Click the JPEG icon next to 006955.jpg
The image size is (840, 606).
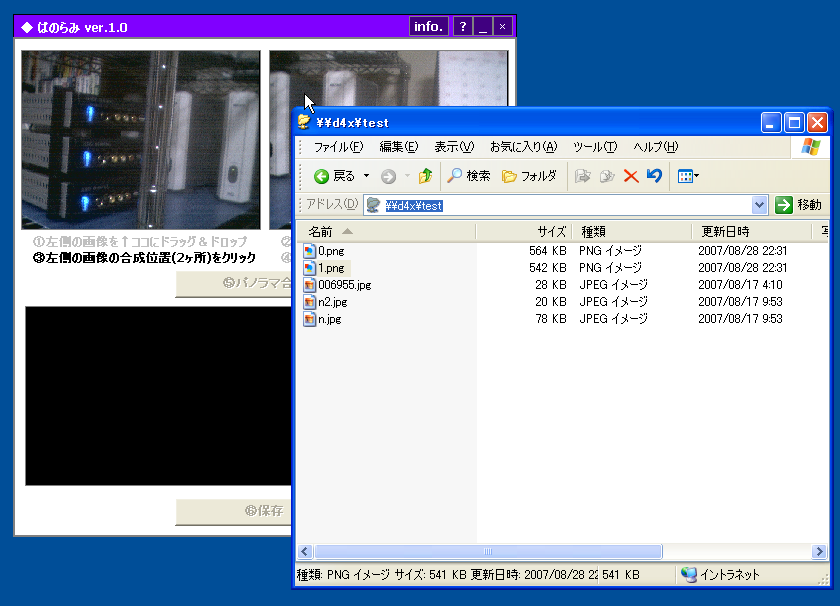point(309,285)
